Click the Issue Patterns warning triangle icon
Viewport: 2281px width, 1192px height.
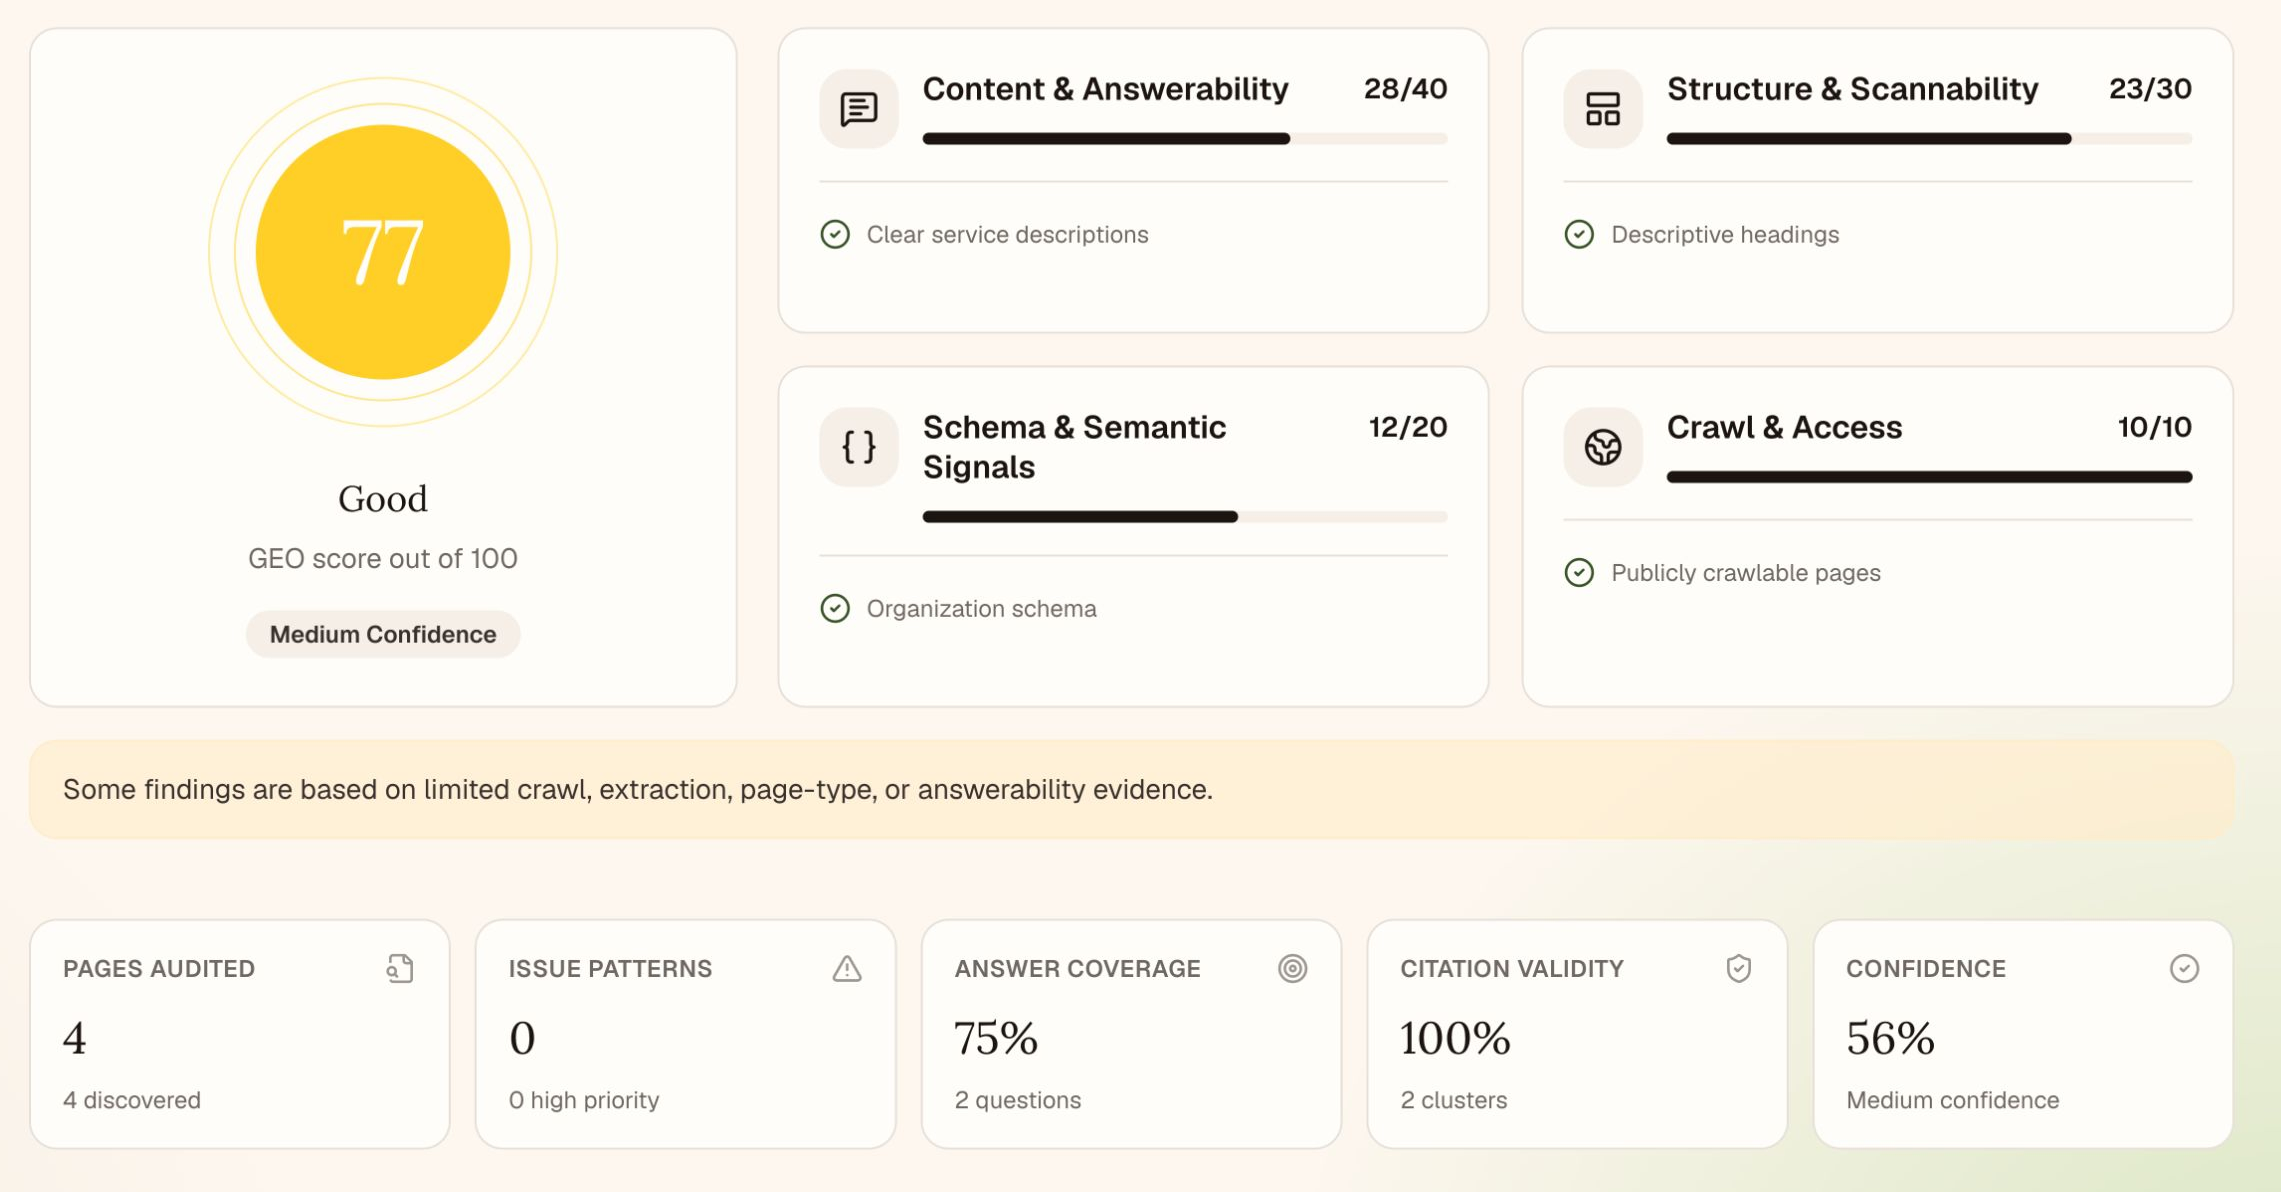847,968
